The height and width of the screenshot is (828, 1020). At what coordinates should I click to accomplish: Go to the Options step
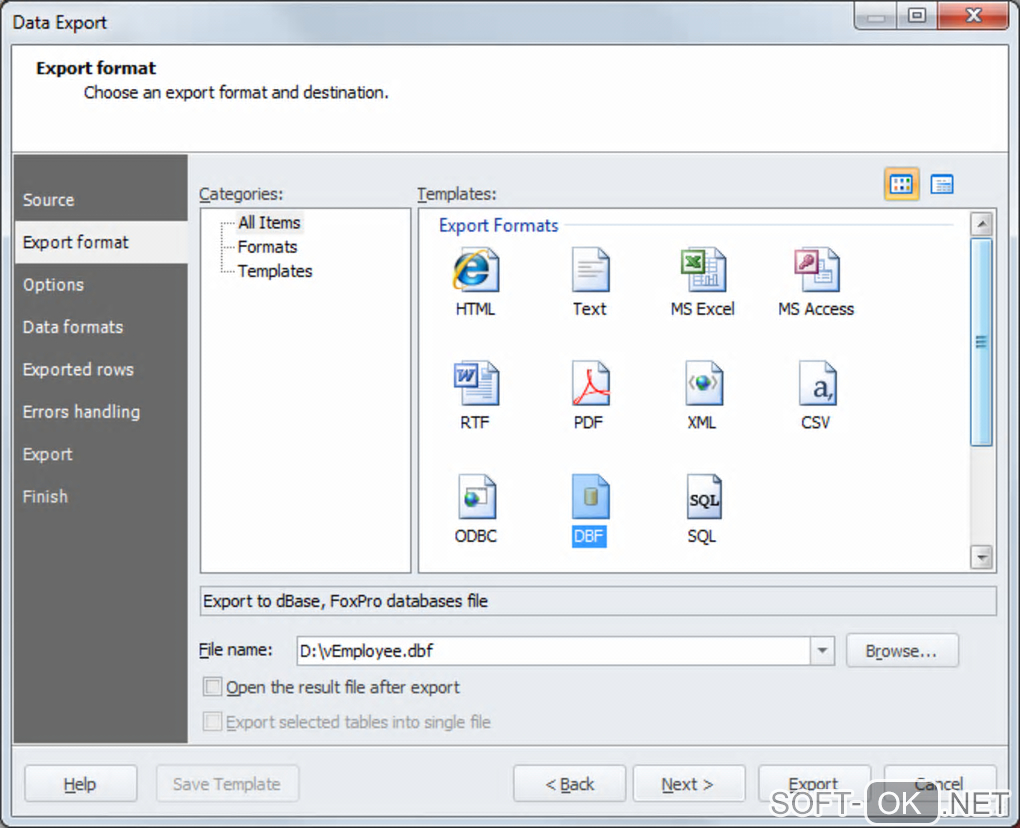click(100, 284)
